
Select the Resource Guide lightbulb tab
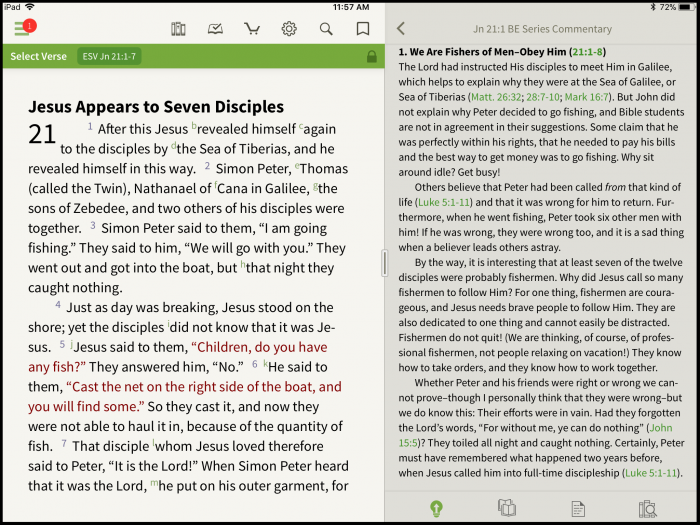436,508
